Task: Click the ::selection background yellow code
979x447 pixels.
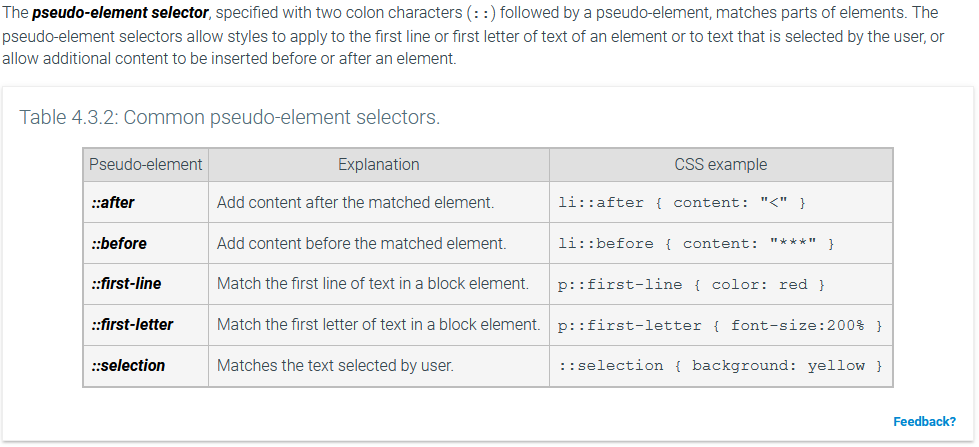Action: pyautogui.click(x=721, y=366)
